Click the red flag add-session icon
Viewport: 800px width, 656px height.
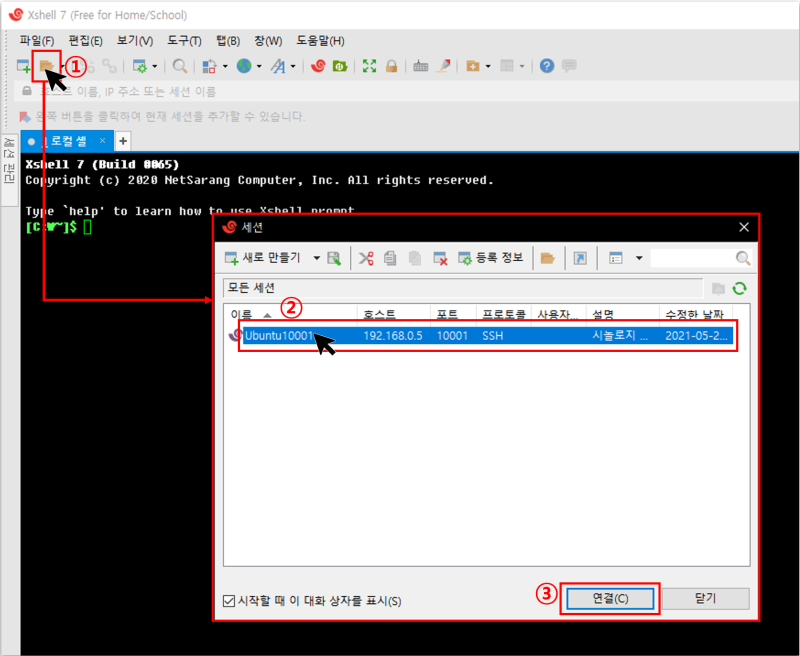tap(24, 117)
